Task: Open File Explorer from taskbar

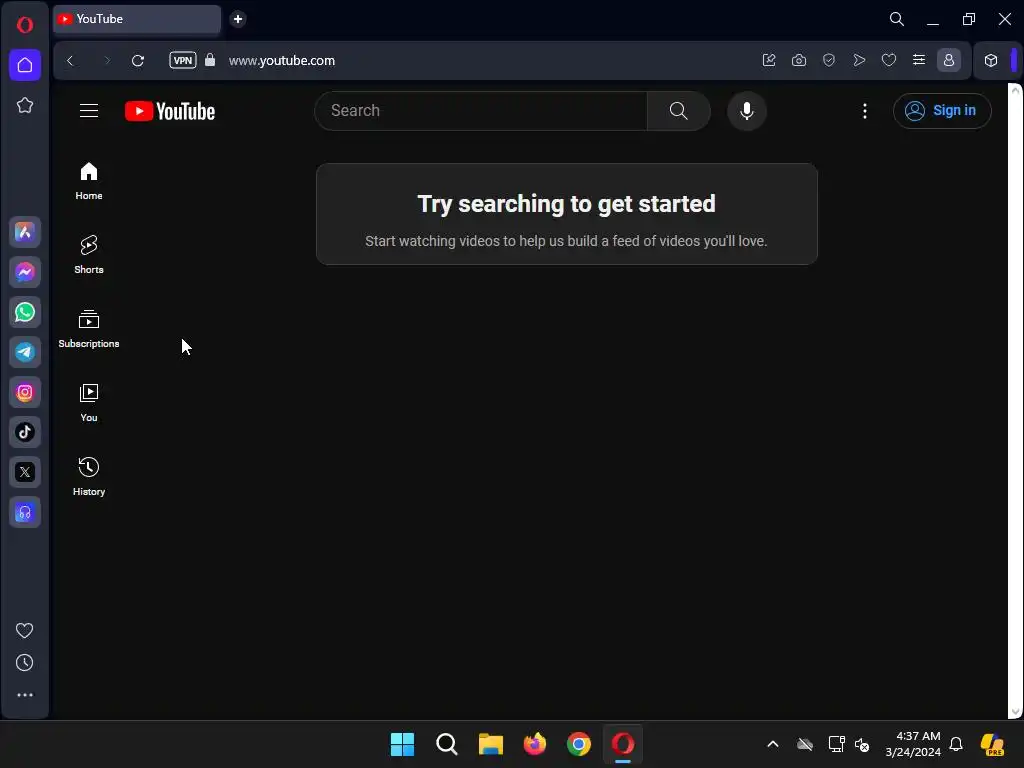Action: pyautogui.click(x=490, y=744)
